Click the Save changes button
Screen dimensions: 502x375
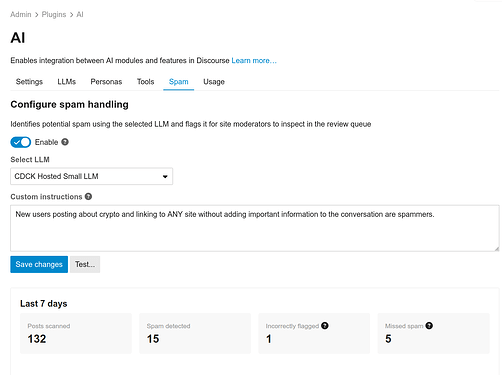coord(39,264)
